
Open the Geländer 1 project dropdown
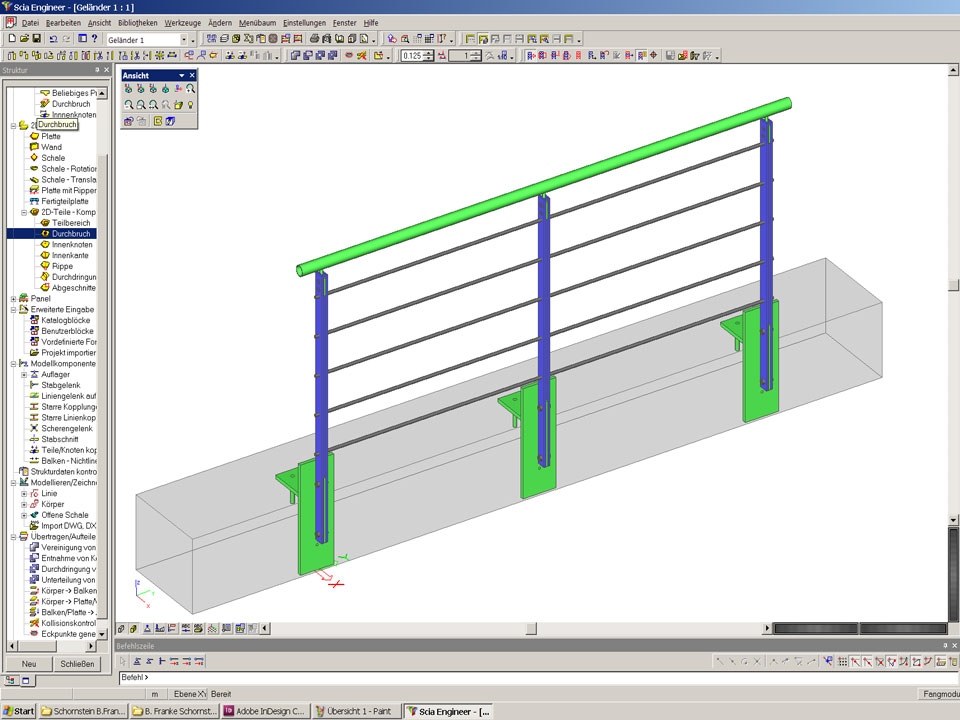(x=184, y=39)
